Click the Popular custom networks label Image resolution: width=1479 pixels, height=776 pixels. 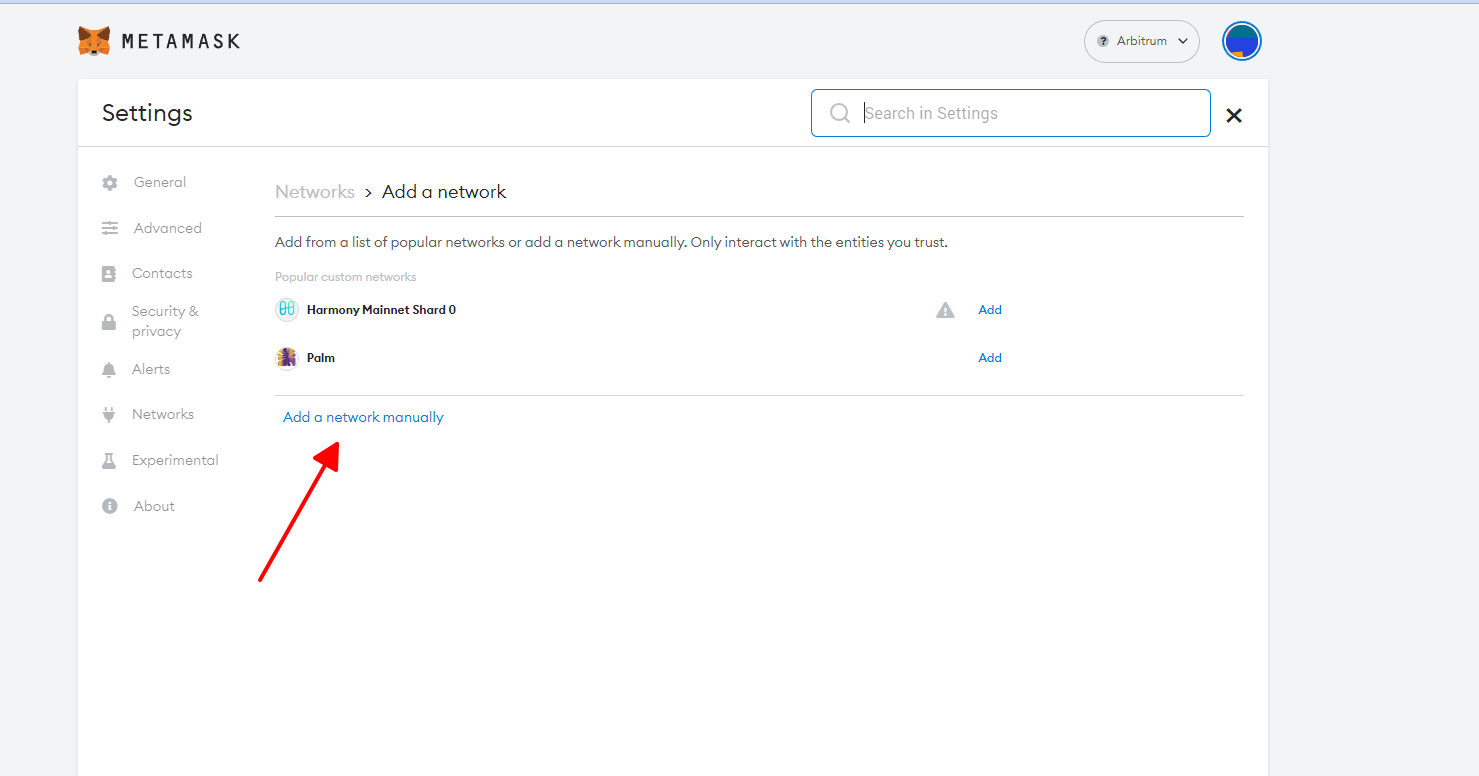point(346,277)
